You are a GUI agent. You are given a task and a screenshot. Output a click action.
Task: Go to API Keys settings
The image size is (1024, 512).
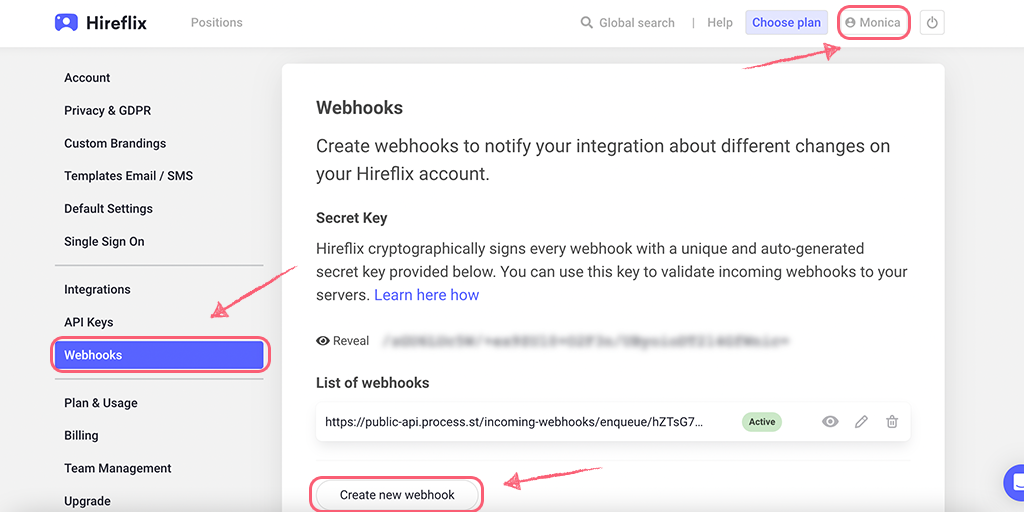89,322
